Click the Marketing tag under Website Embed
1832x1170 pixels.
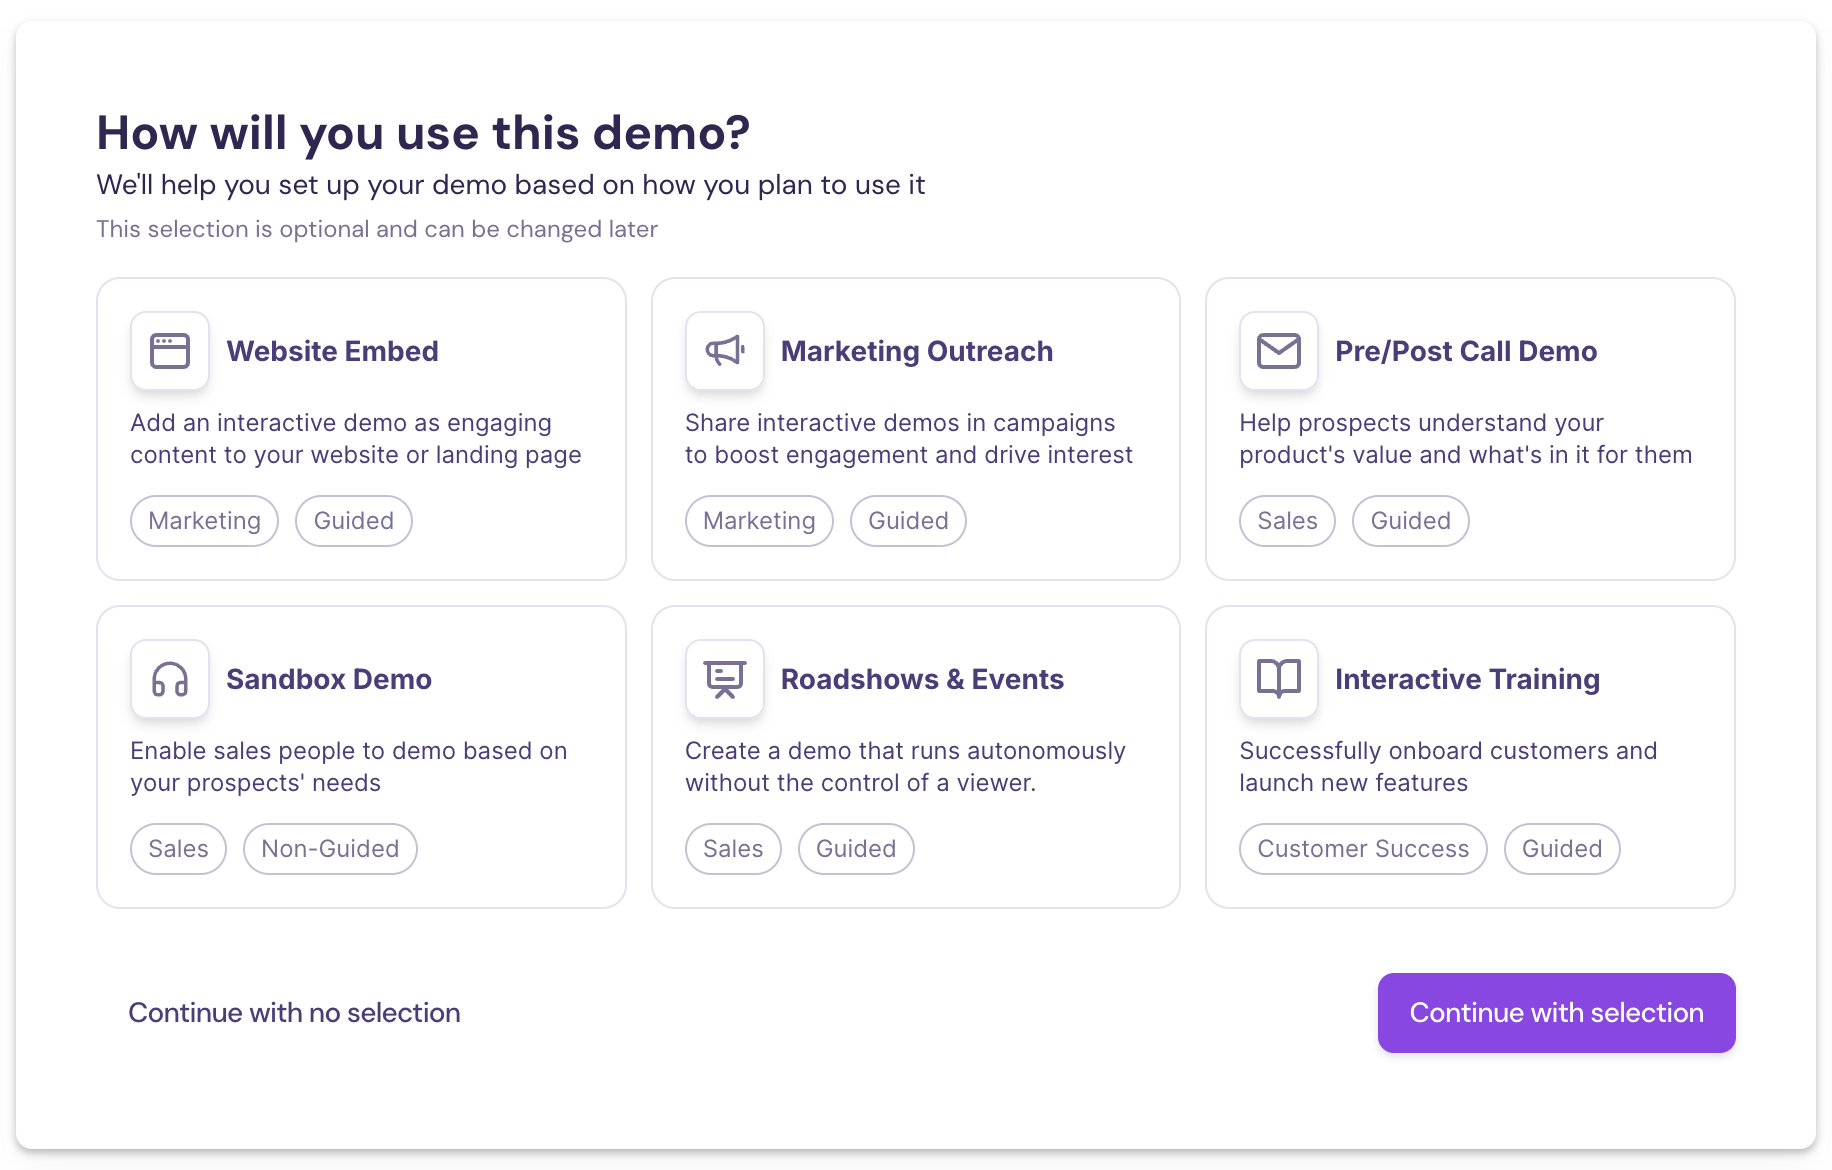pos(204,521)
